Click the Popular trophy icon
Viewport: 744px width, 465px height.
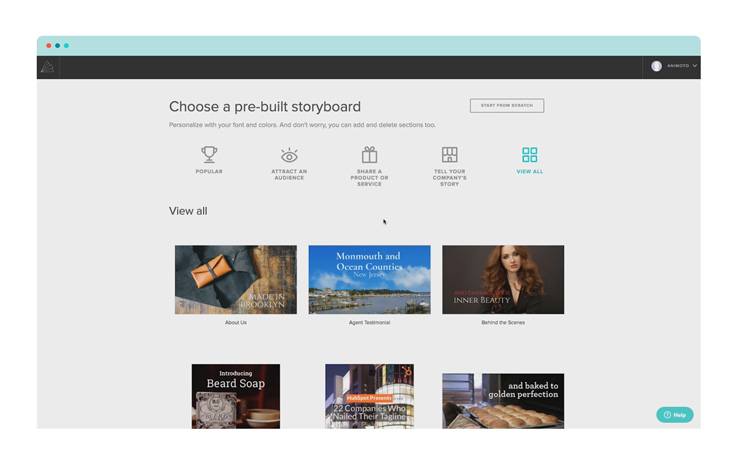click(x=209, y=155)
